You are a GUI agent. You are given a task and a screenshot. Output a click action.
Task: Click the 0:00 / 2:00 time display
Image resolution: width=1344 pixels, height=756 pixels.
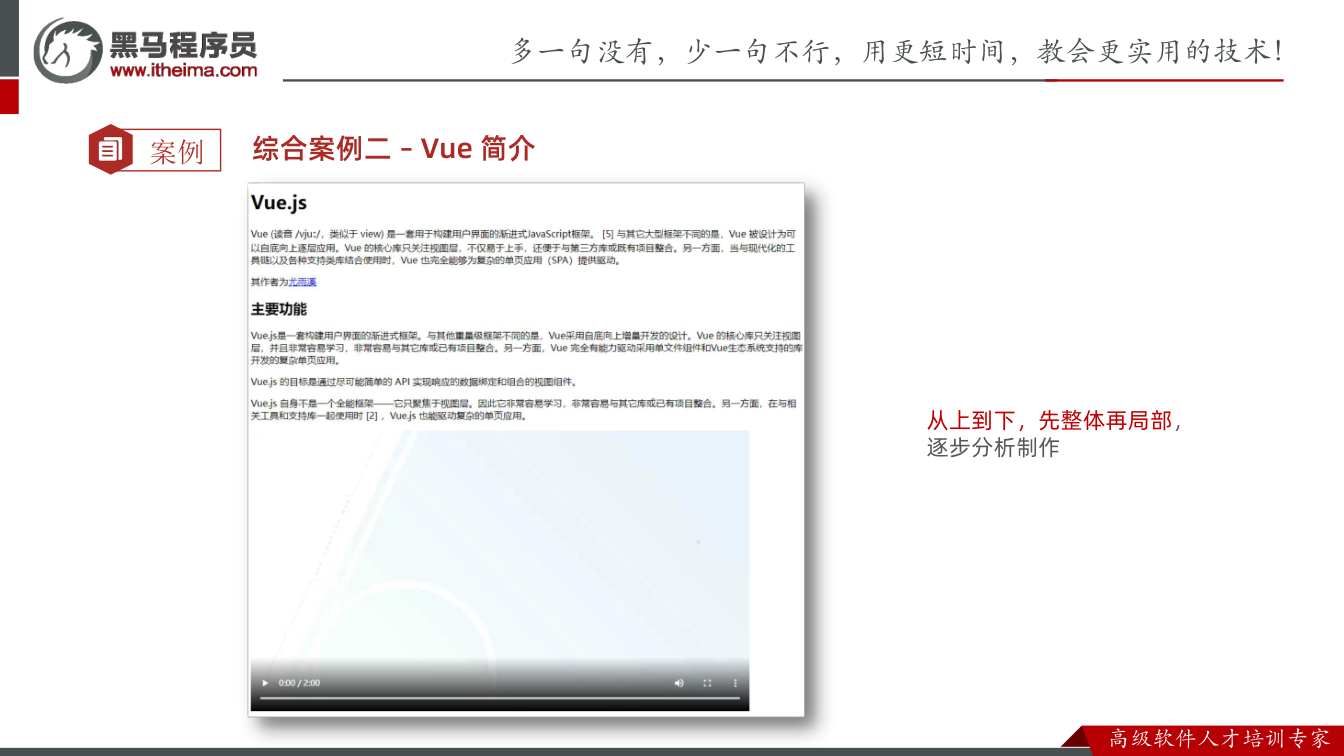pos(299,683)
